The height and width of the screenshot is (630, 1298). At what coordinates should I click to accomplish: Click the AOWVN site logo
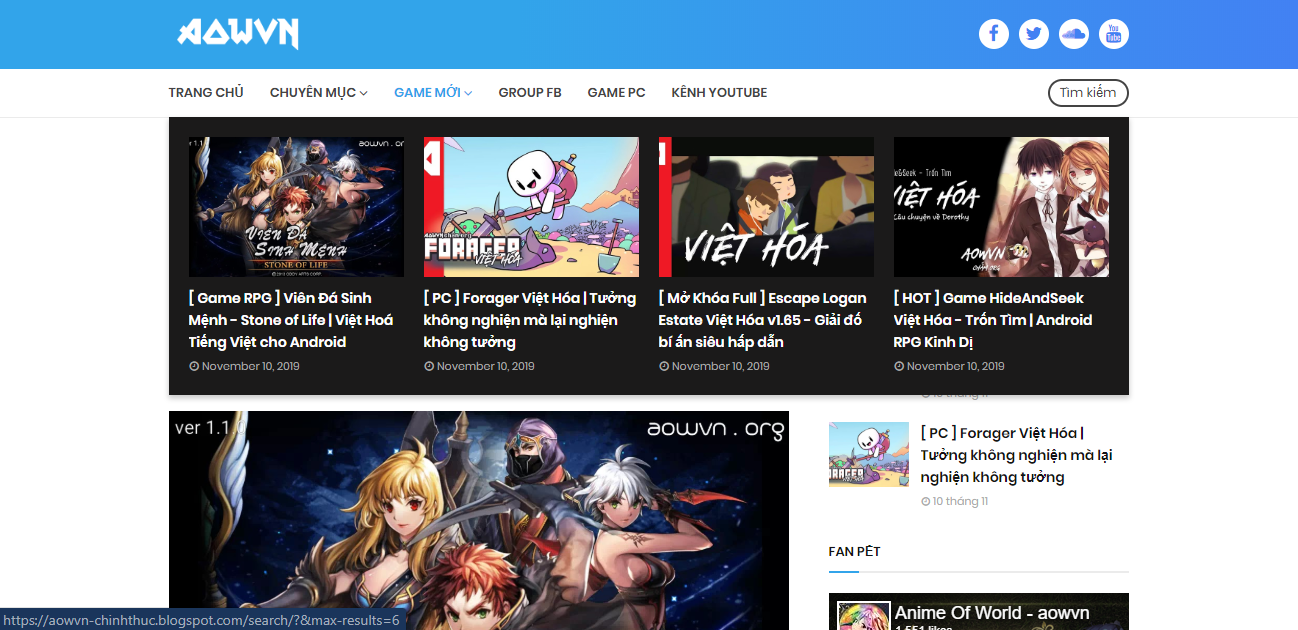(x=238, y=33)
